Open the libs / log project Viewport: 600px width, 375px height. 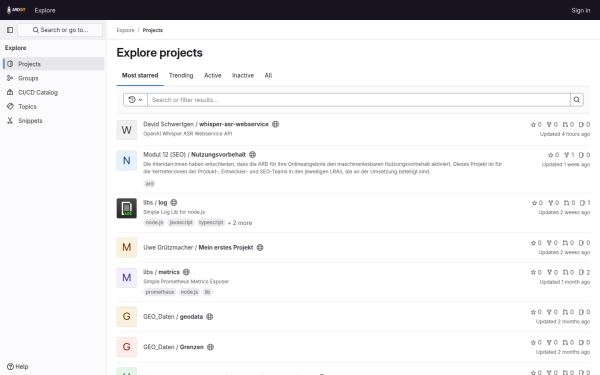155,202
